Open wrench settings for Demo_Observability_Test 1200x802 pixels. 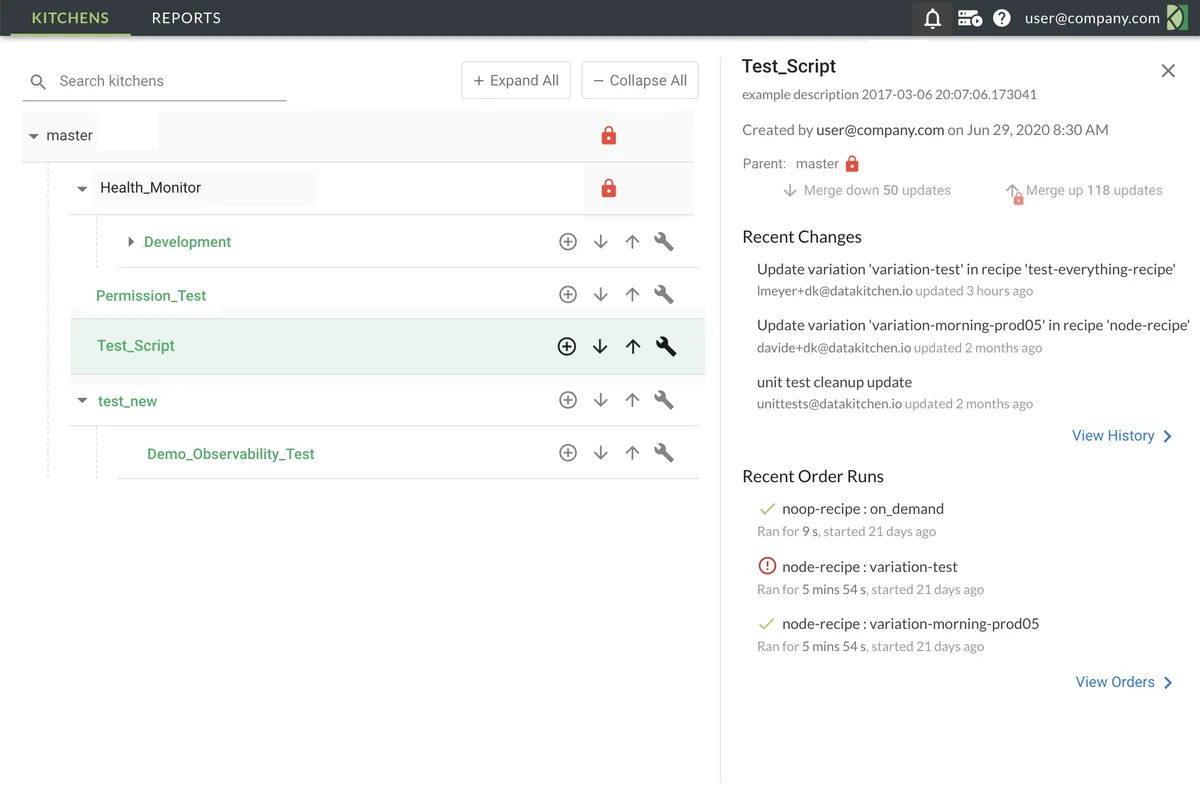(x=664, y=453)
